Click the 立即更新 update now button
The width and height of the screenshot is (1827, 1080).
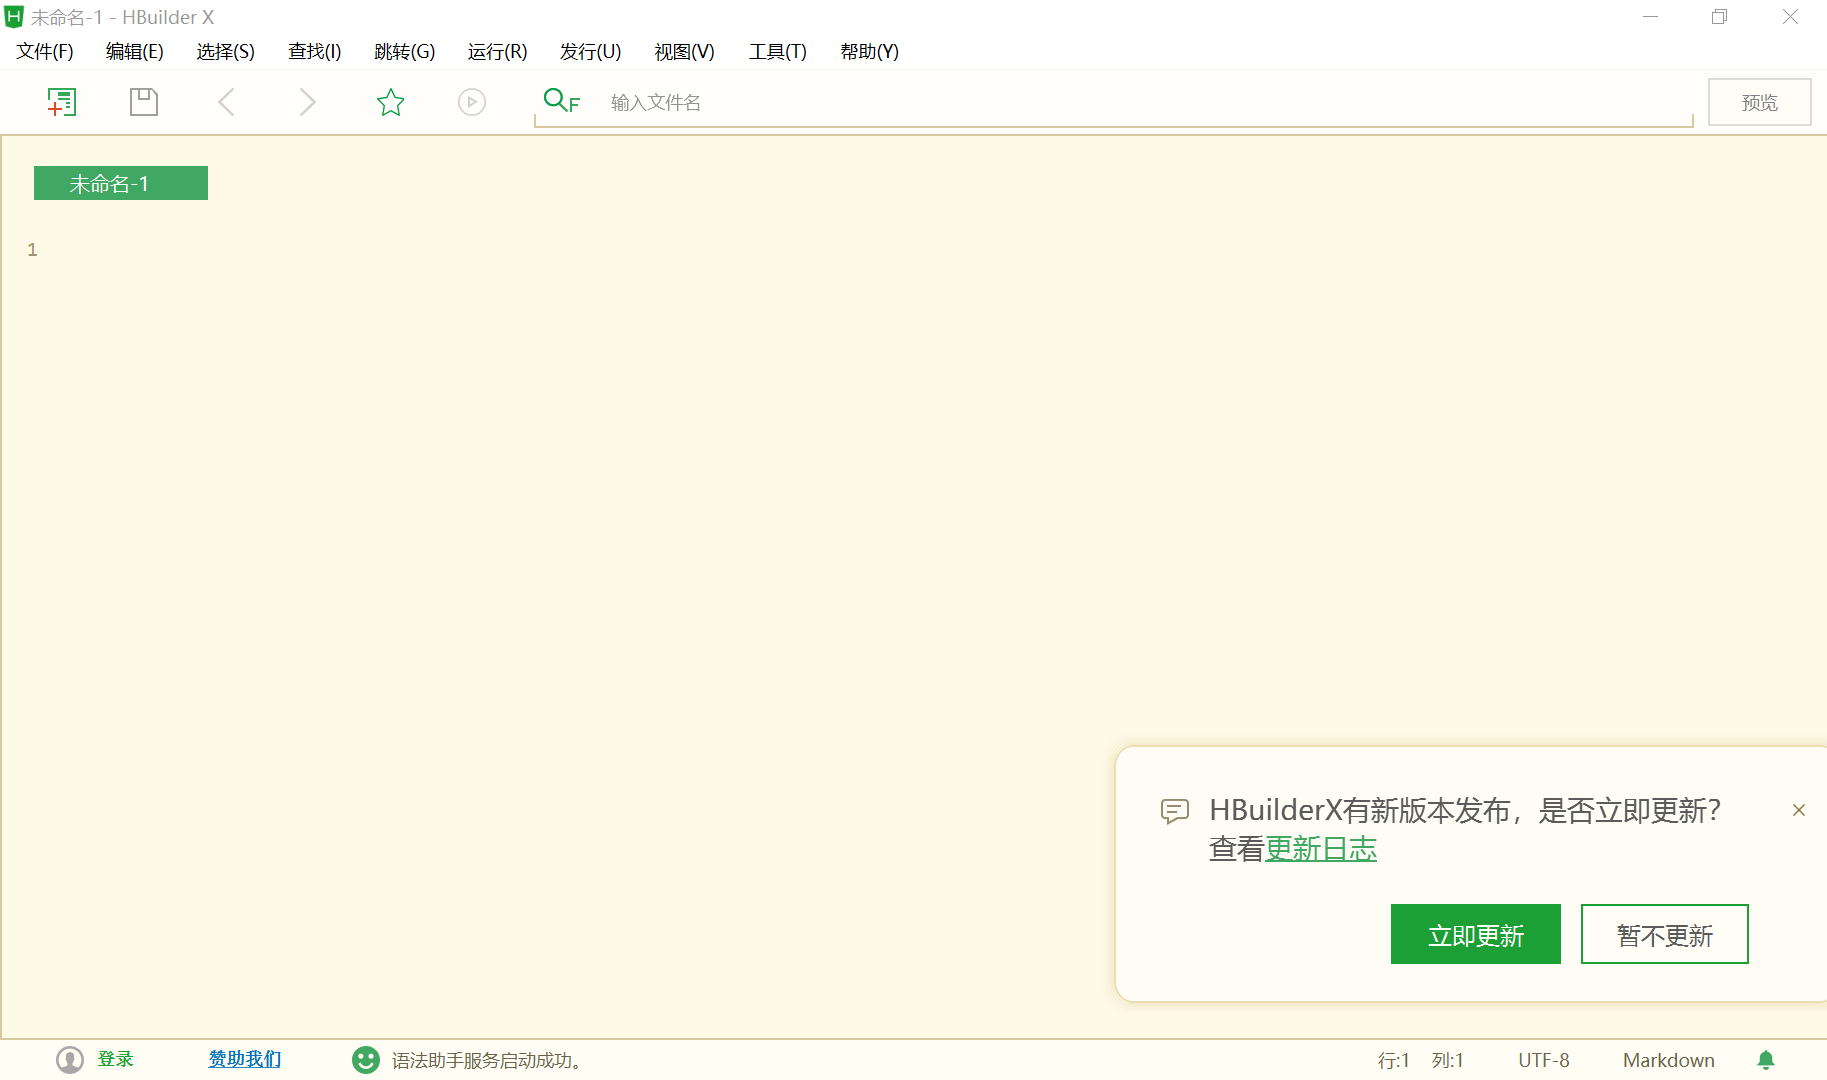[x=1476, y=934]
